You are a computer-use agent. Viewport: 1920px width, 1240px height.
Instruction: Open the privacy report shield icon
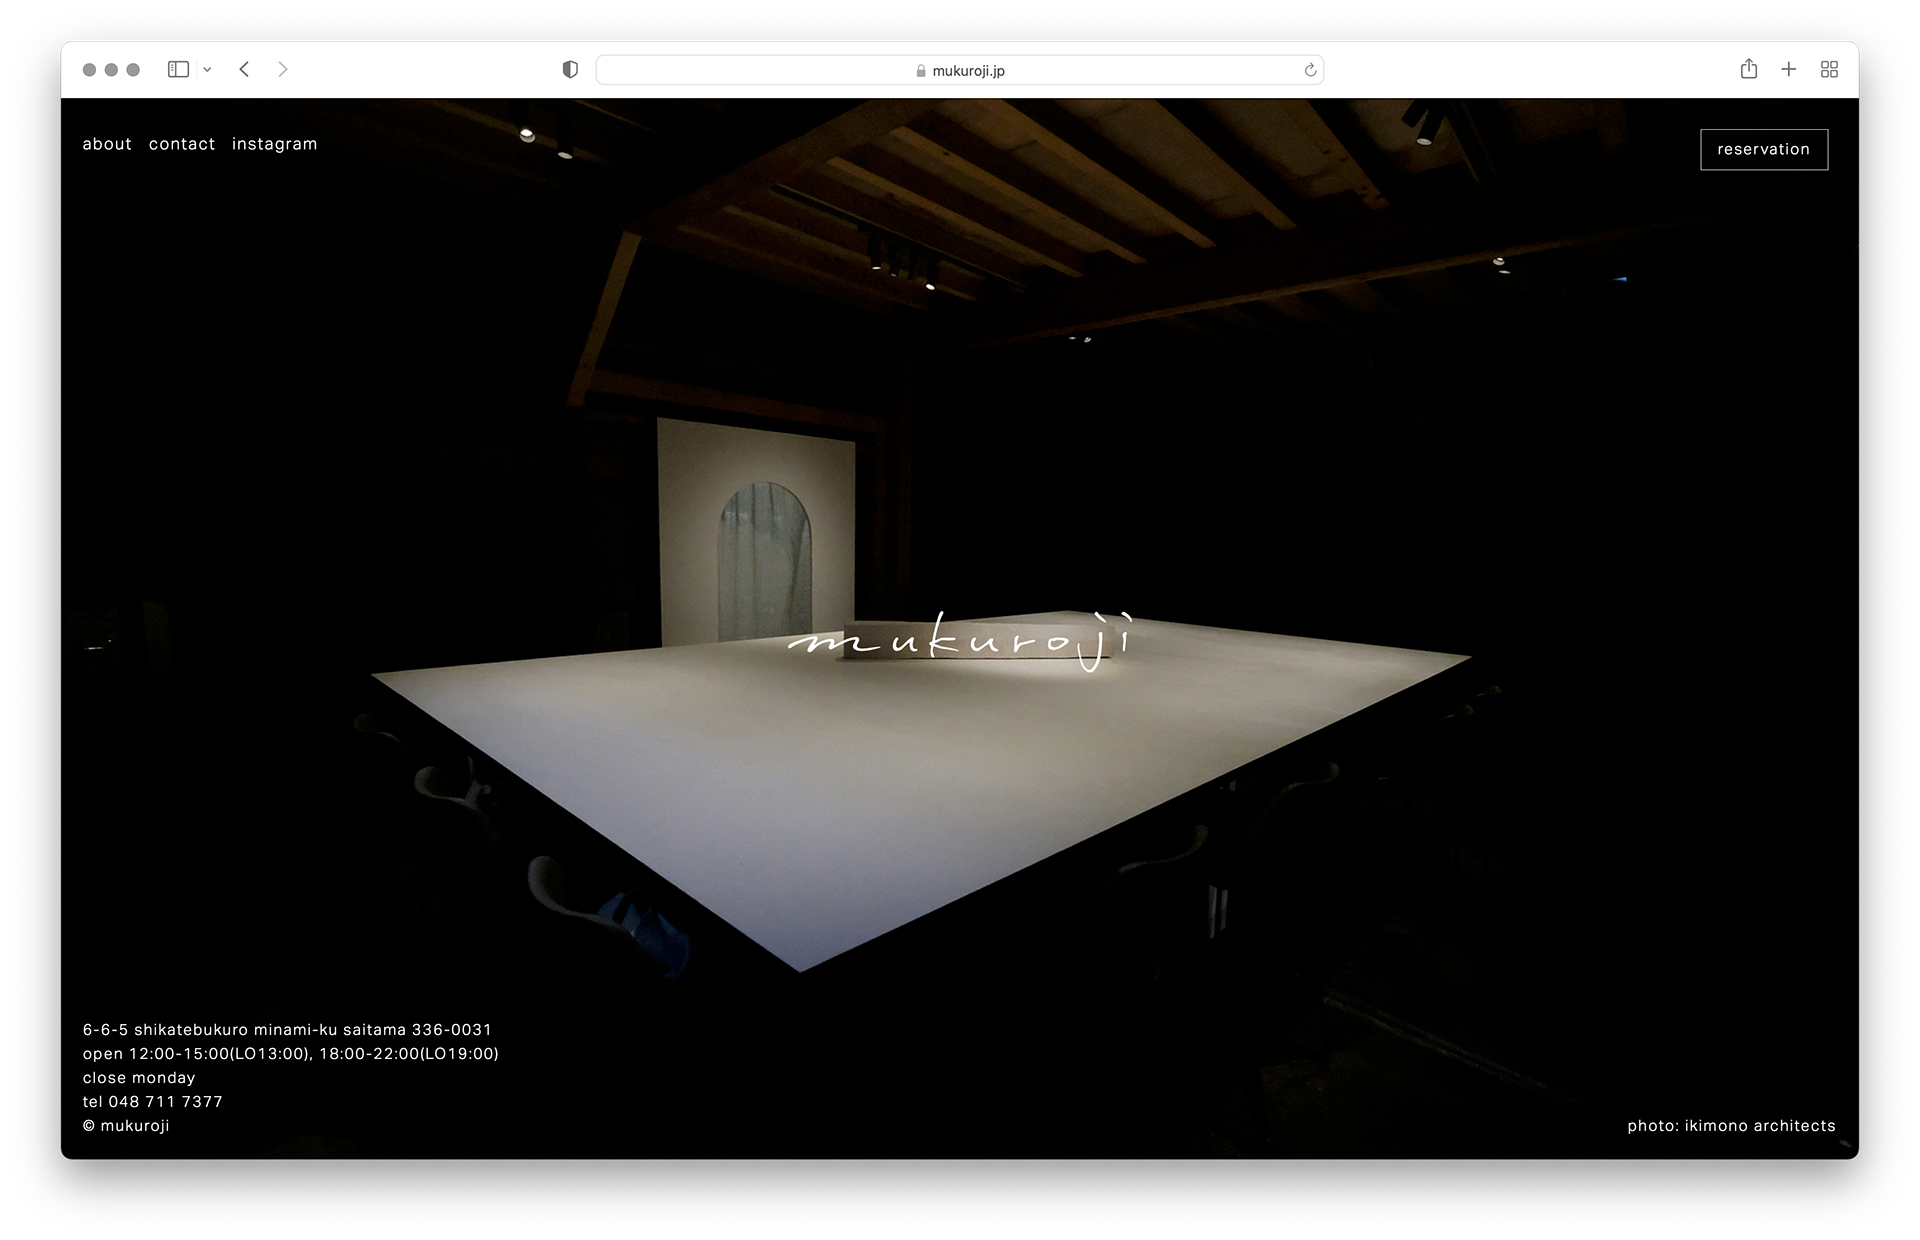570,70
